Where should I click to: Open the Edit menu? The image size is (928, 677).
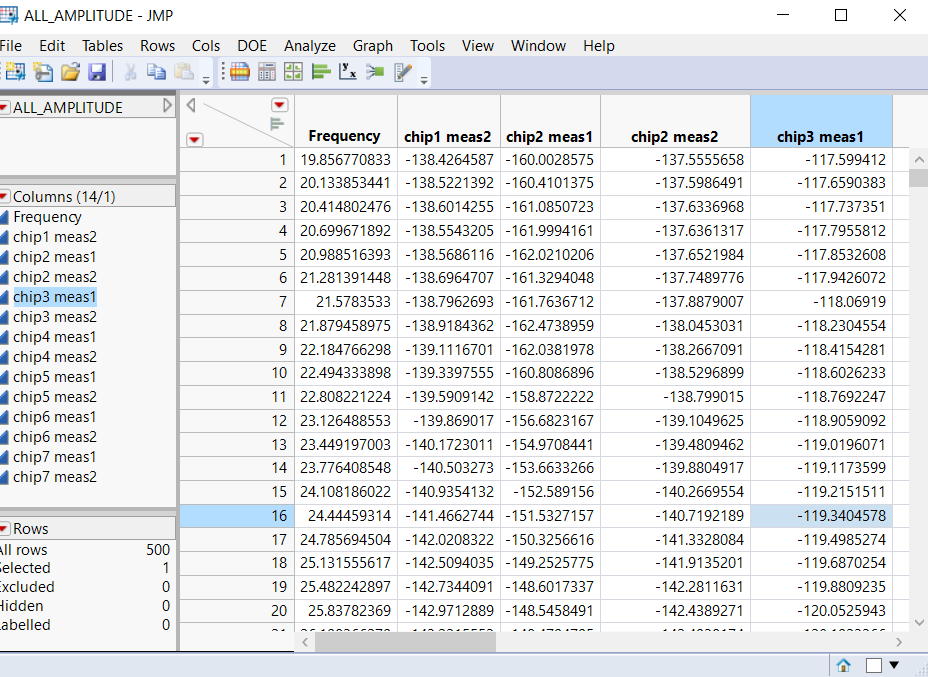click(x=52, y=46)
